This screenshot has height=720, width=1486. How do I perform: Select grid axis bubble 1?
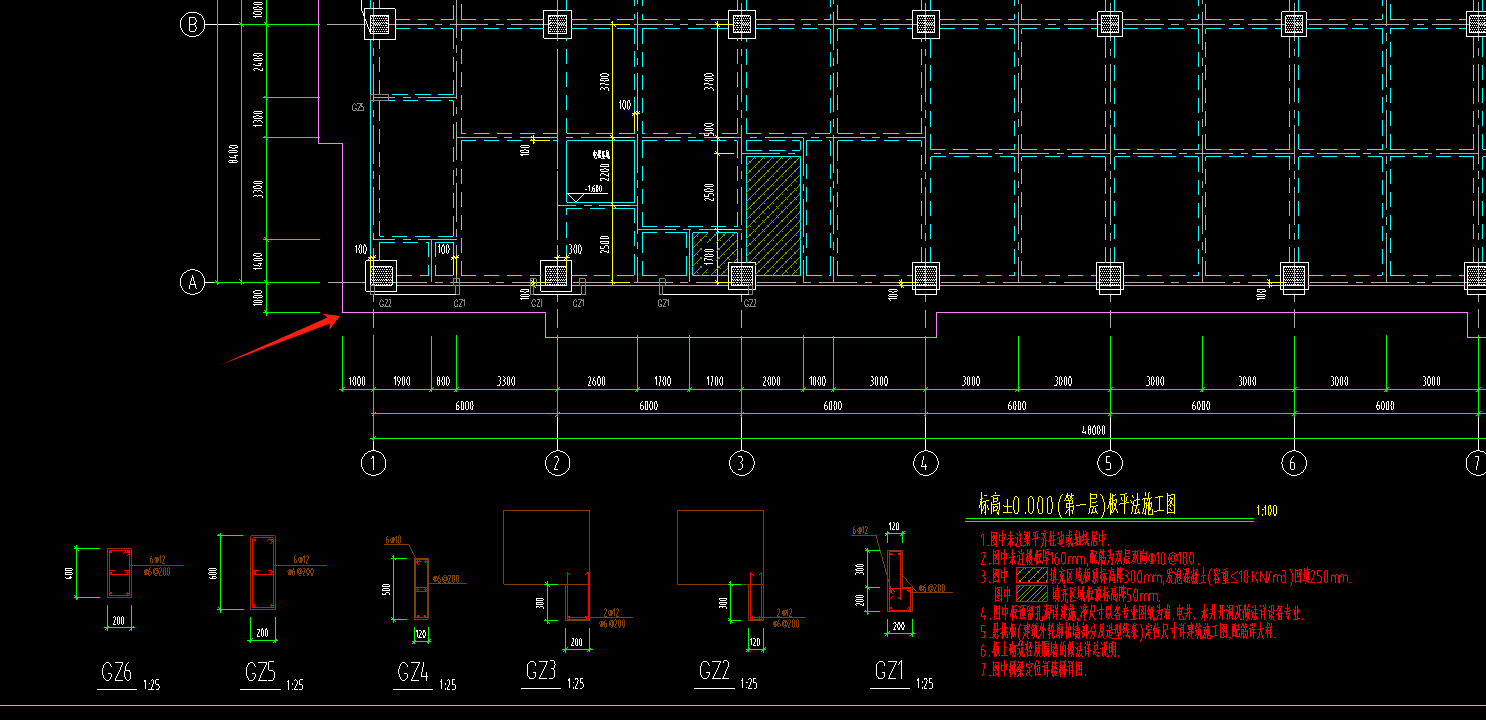coord(373,463)
